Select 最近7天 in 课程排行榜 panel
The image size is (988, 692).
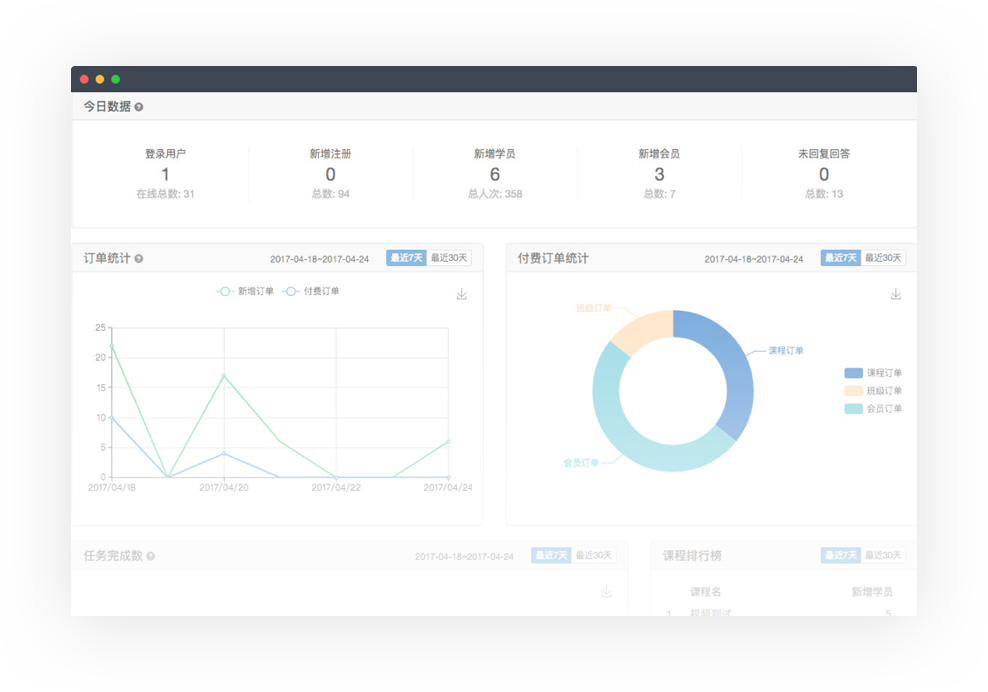[x=841, y=555]
